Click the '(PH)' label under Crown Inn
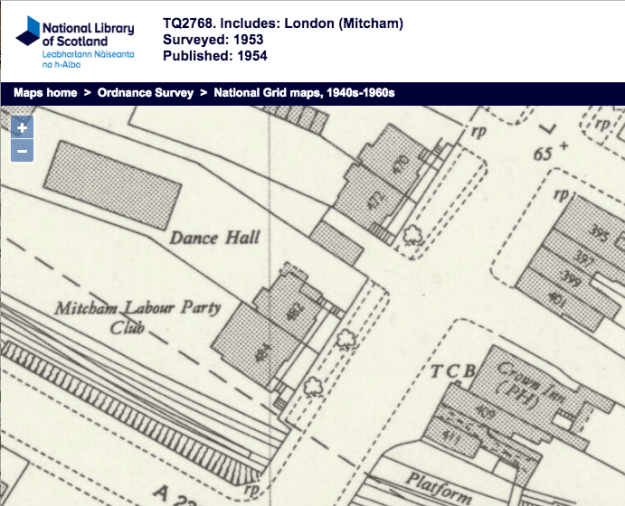This screenshot has height=506, width=625. 518,395
